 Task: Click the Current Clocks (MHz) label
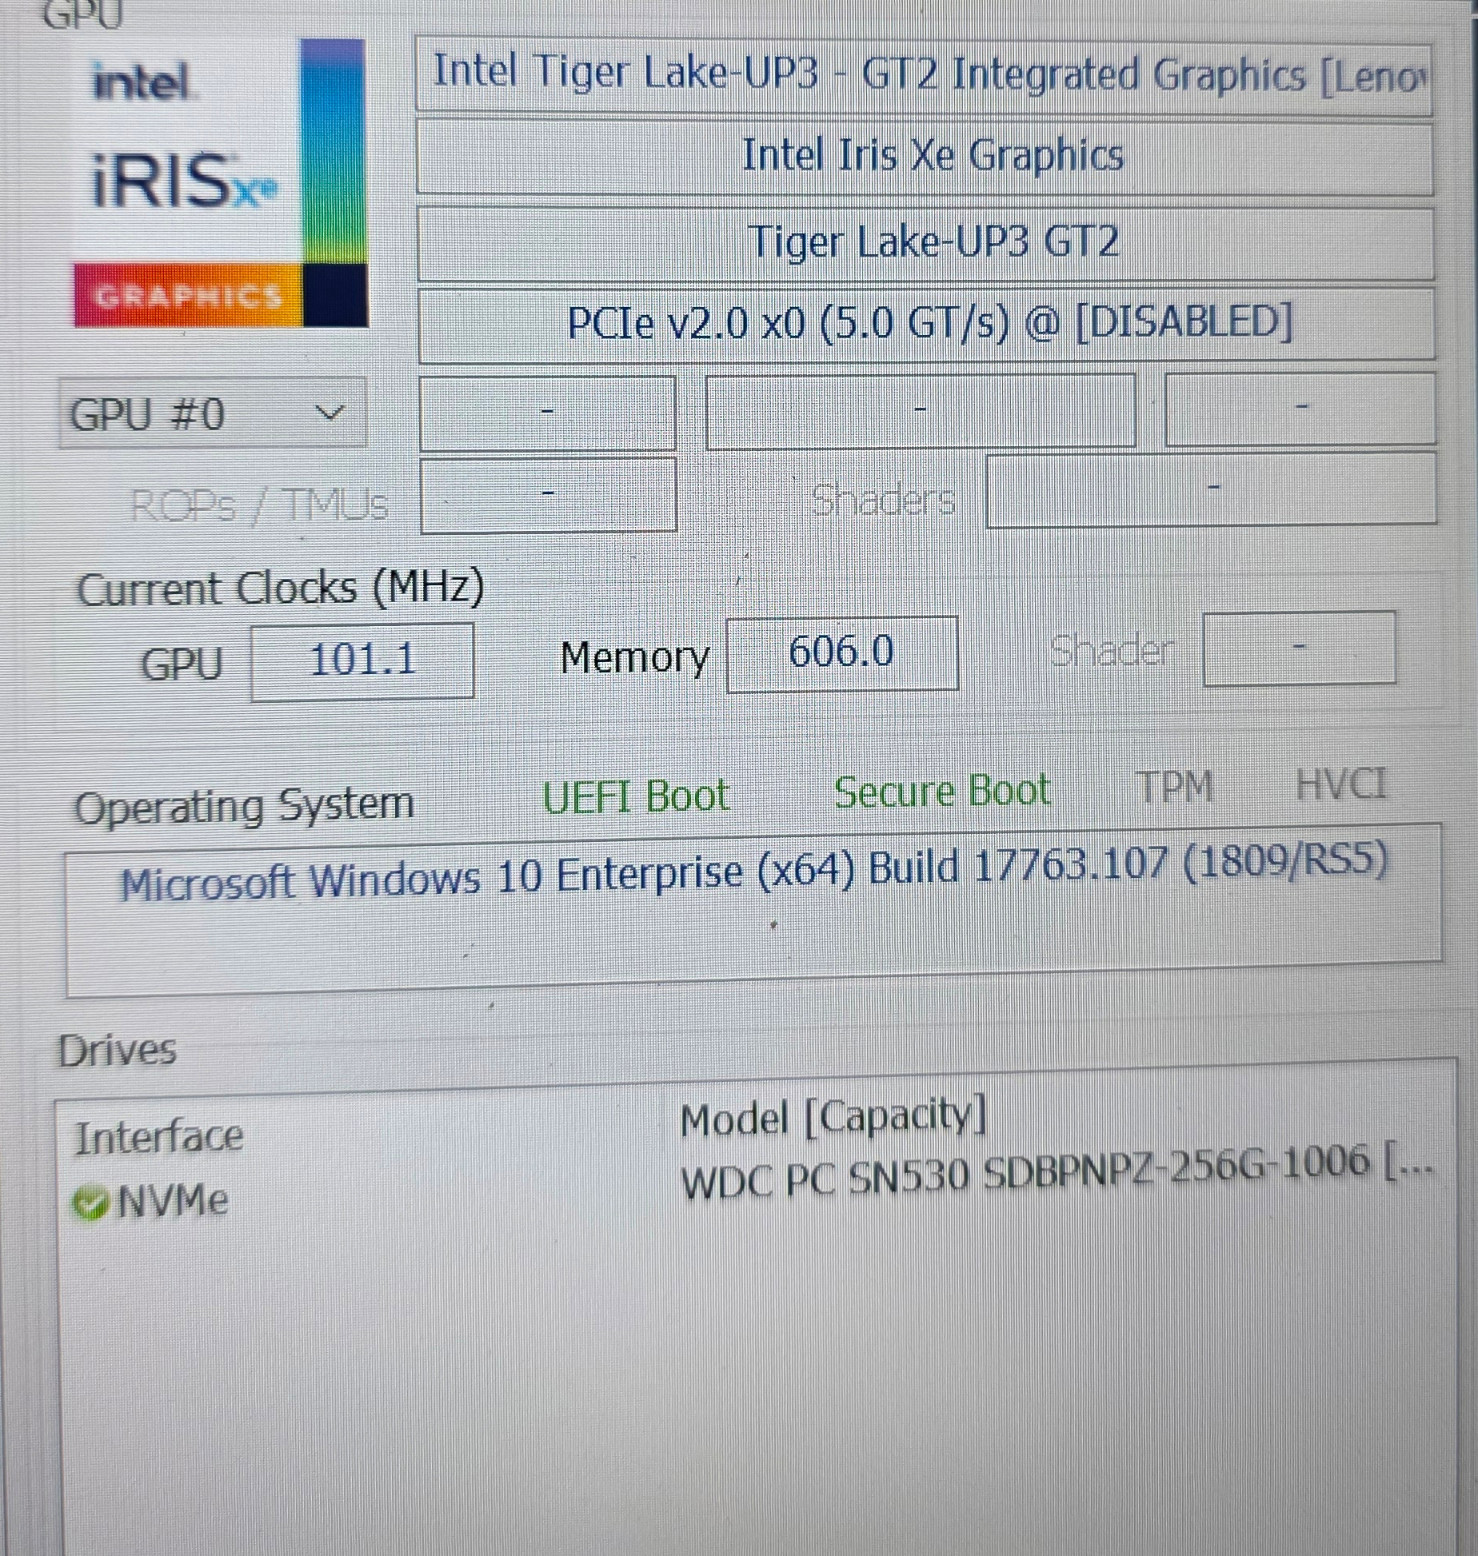(281, 588)
